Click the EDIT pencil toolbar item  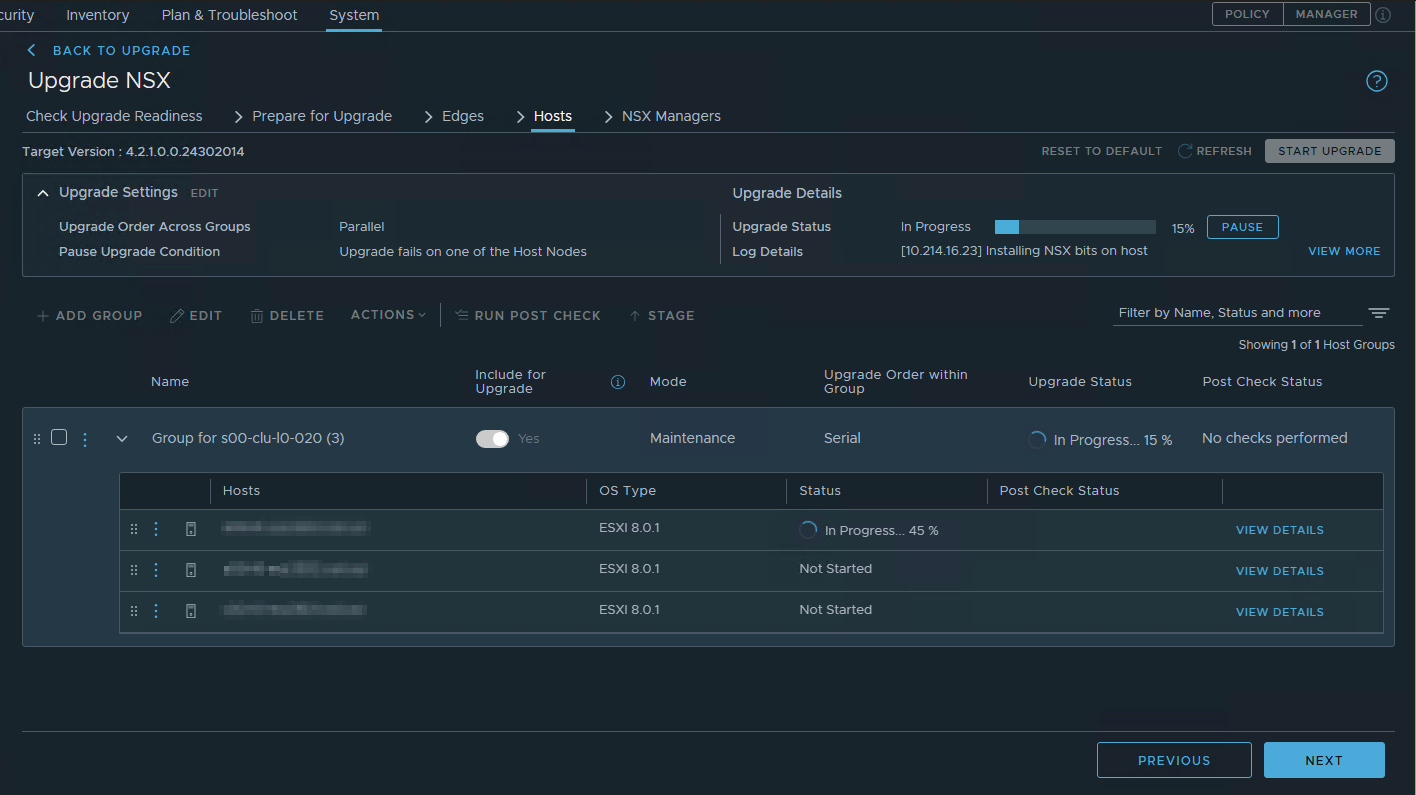tap(196, 315)
